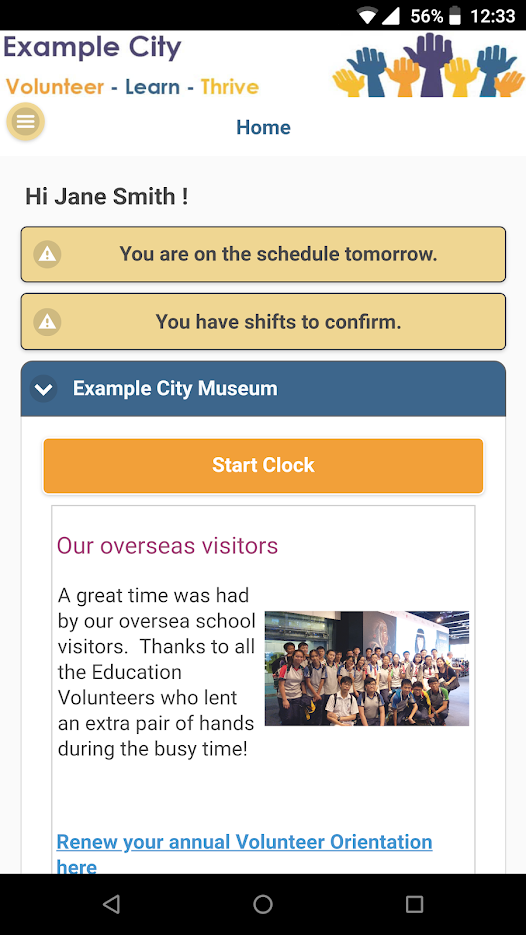Follow the Renew annual Volunteer Orientation link
Screen dimensions: 526x935
click(x=245, y=854)
